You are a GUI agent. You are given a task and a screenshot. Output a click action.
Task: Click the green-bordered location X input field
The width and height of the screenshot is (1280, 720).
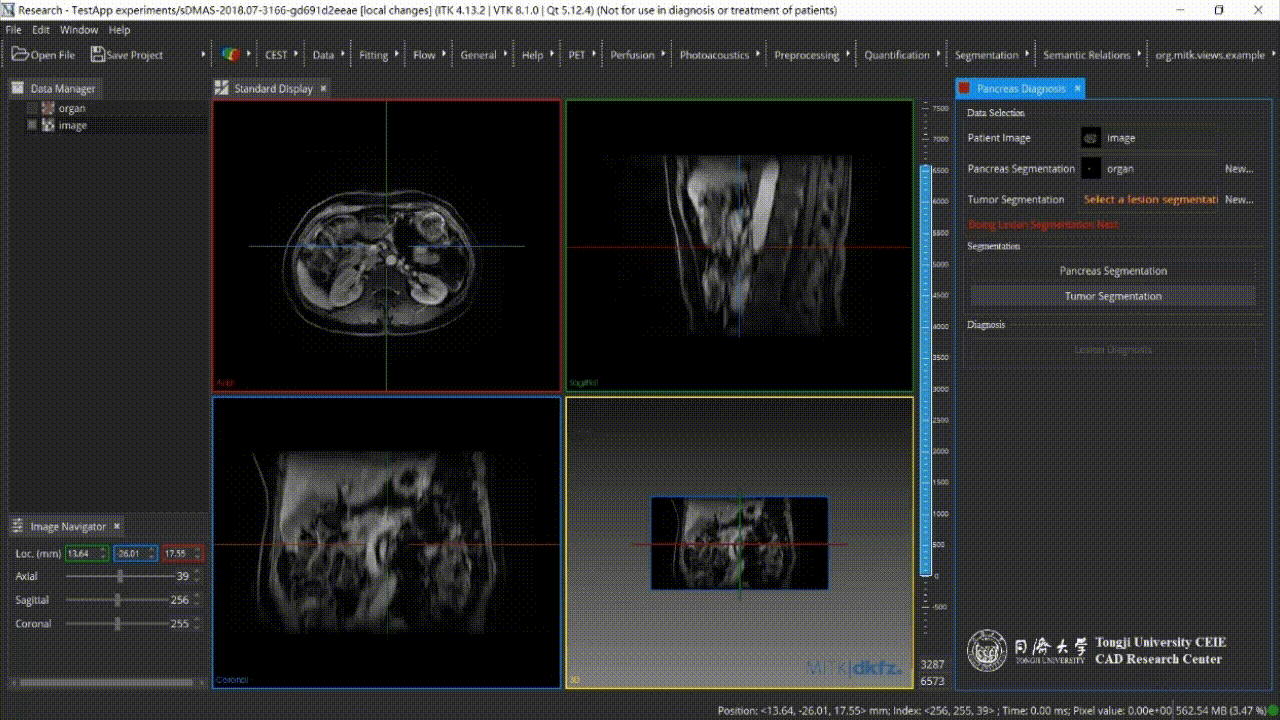pos(80,553)
